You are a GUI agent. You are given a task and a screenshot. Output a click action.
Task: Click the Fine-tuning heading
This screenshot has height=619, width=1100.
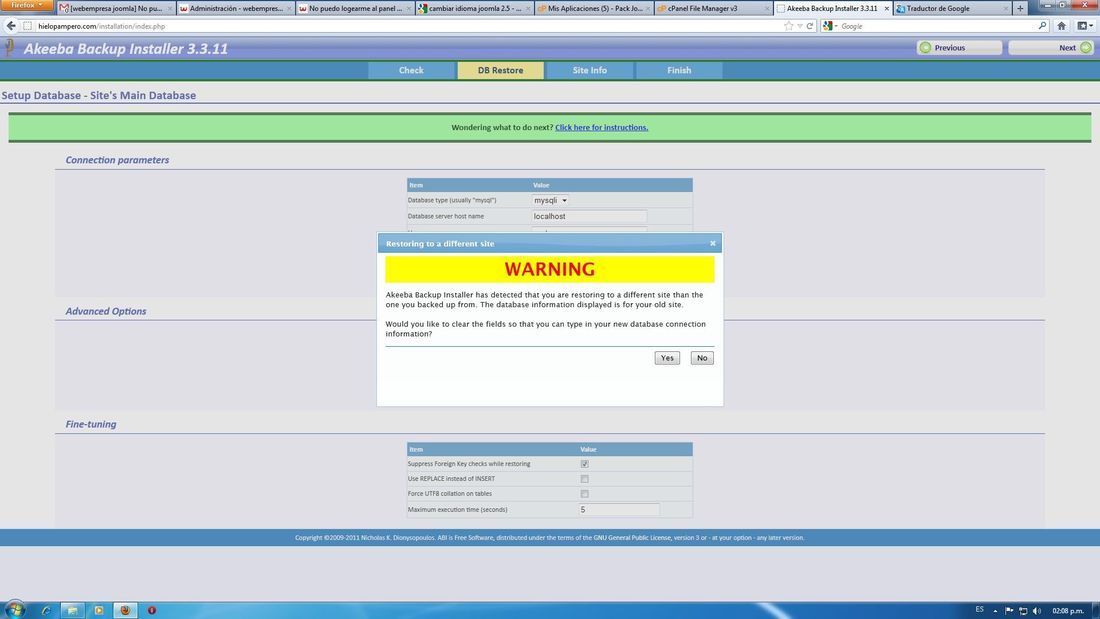(90, 424)
